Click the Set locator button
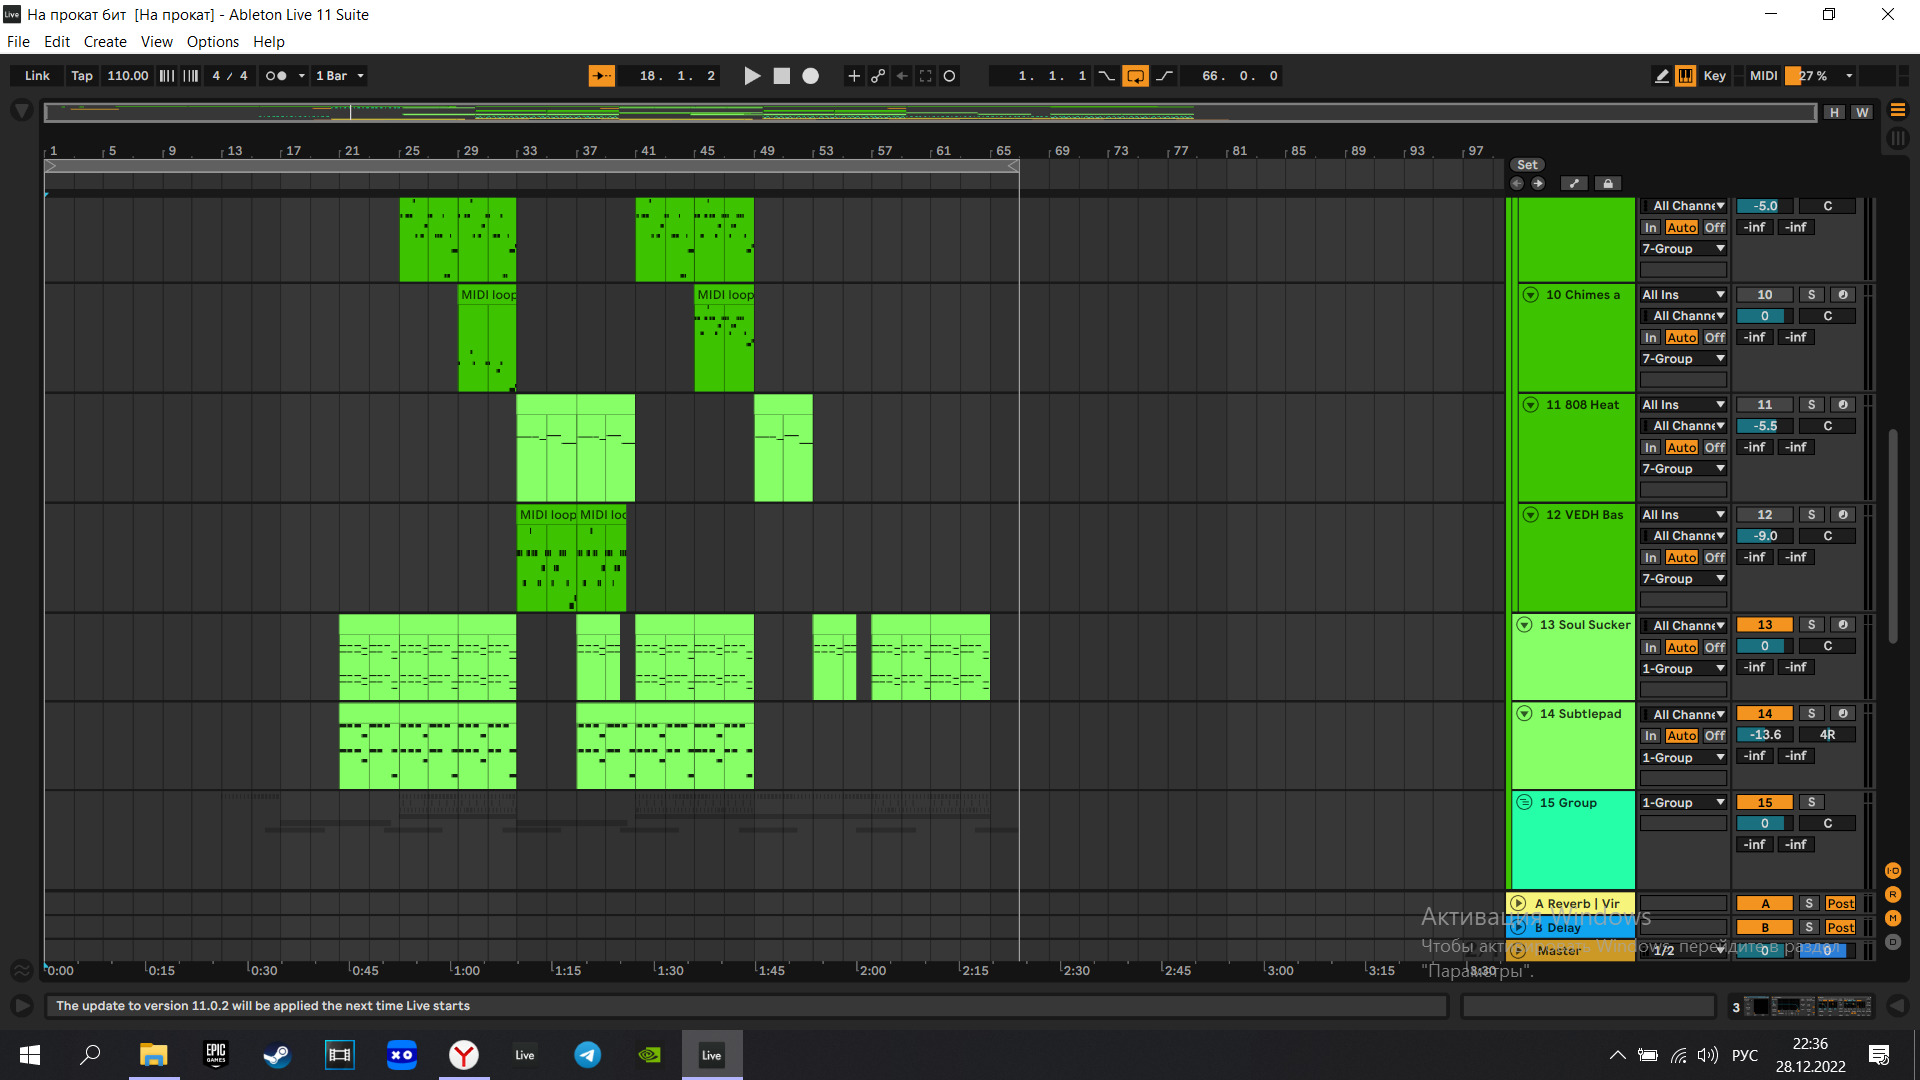The height and width of the screenshot is (1080, 1920). click(1527, 165)
